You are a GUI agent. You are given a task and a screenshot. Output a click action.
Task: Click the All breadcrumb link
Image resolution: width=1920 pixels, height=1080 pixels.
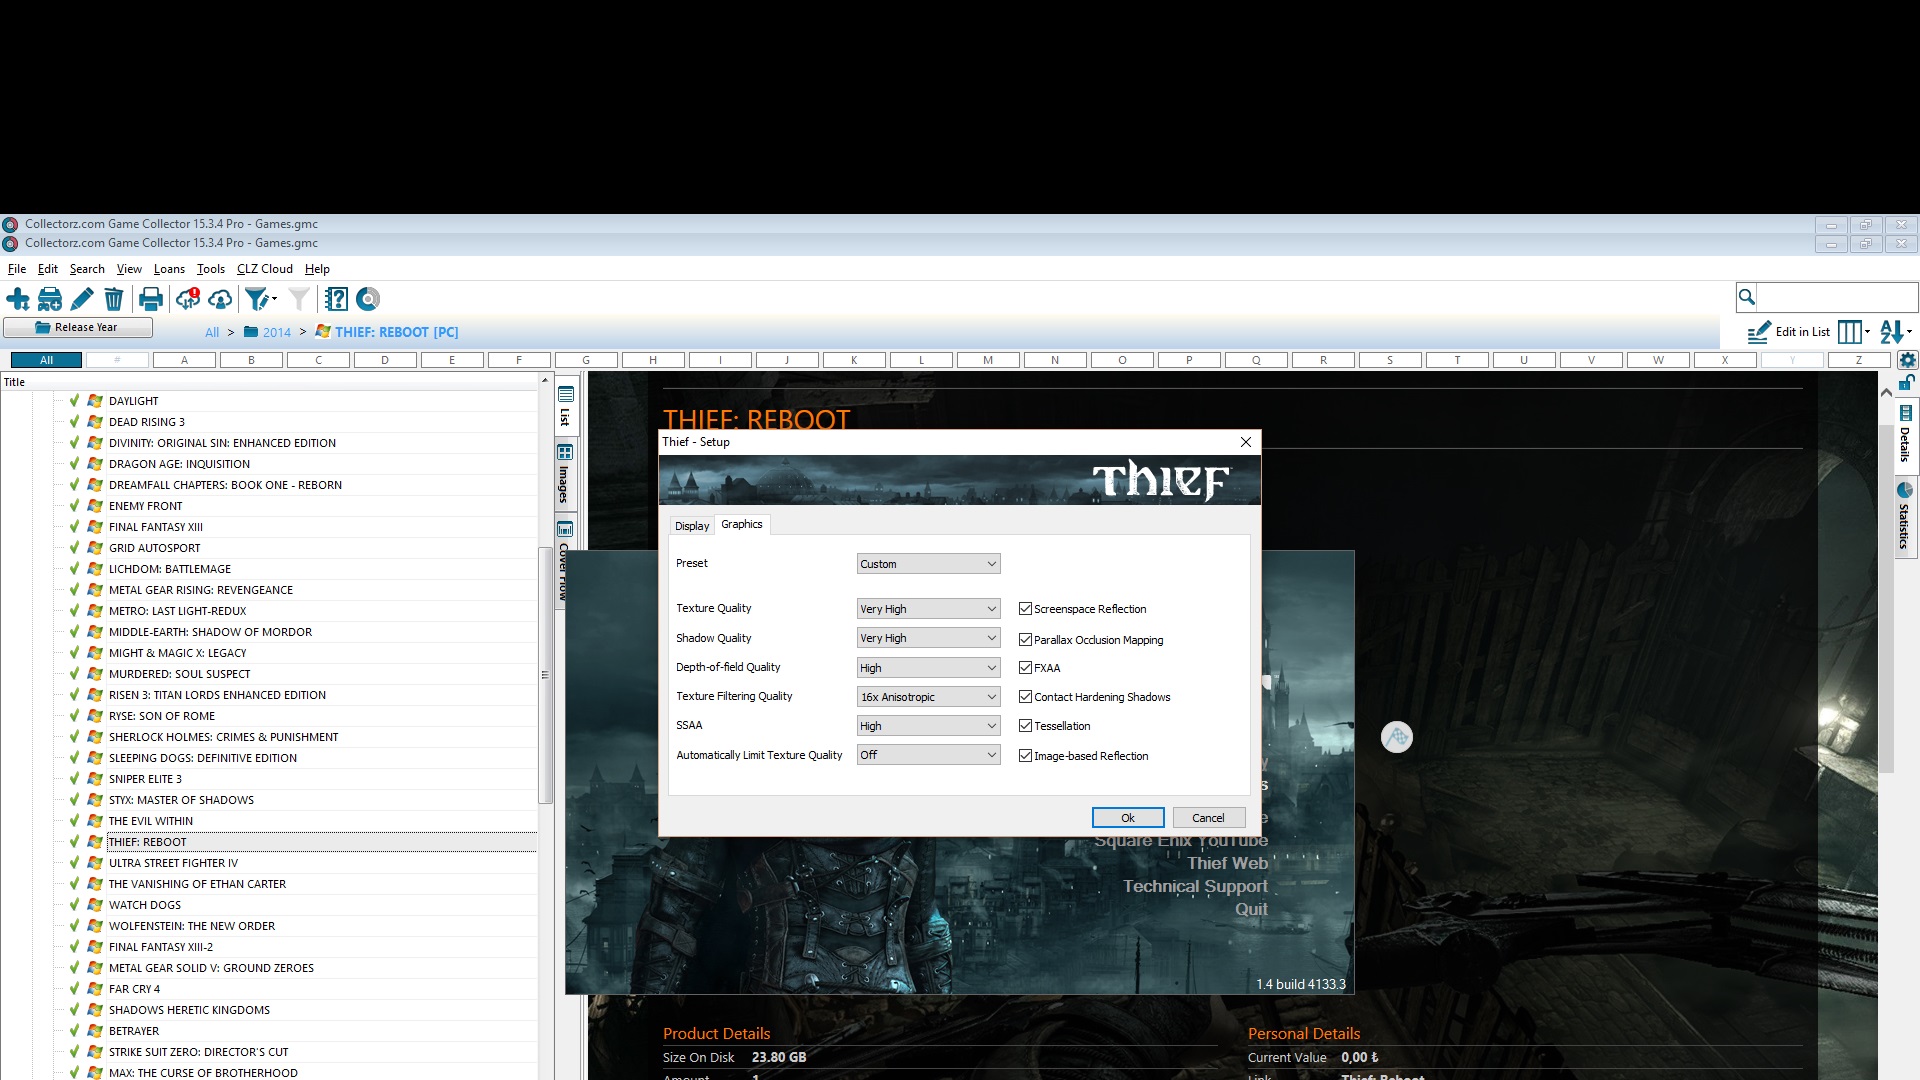click(212, 333)
